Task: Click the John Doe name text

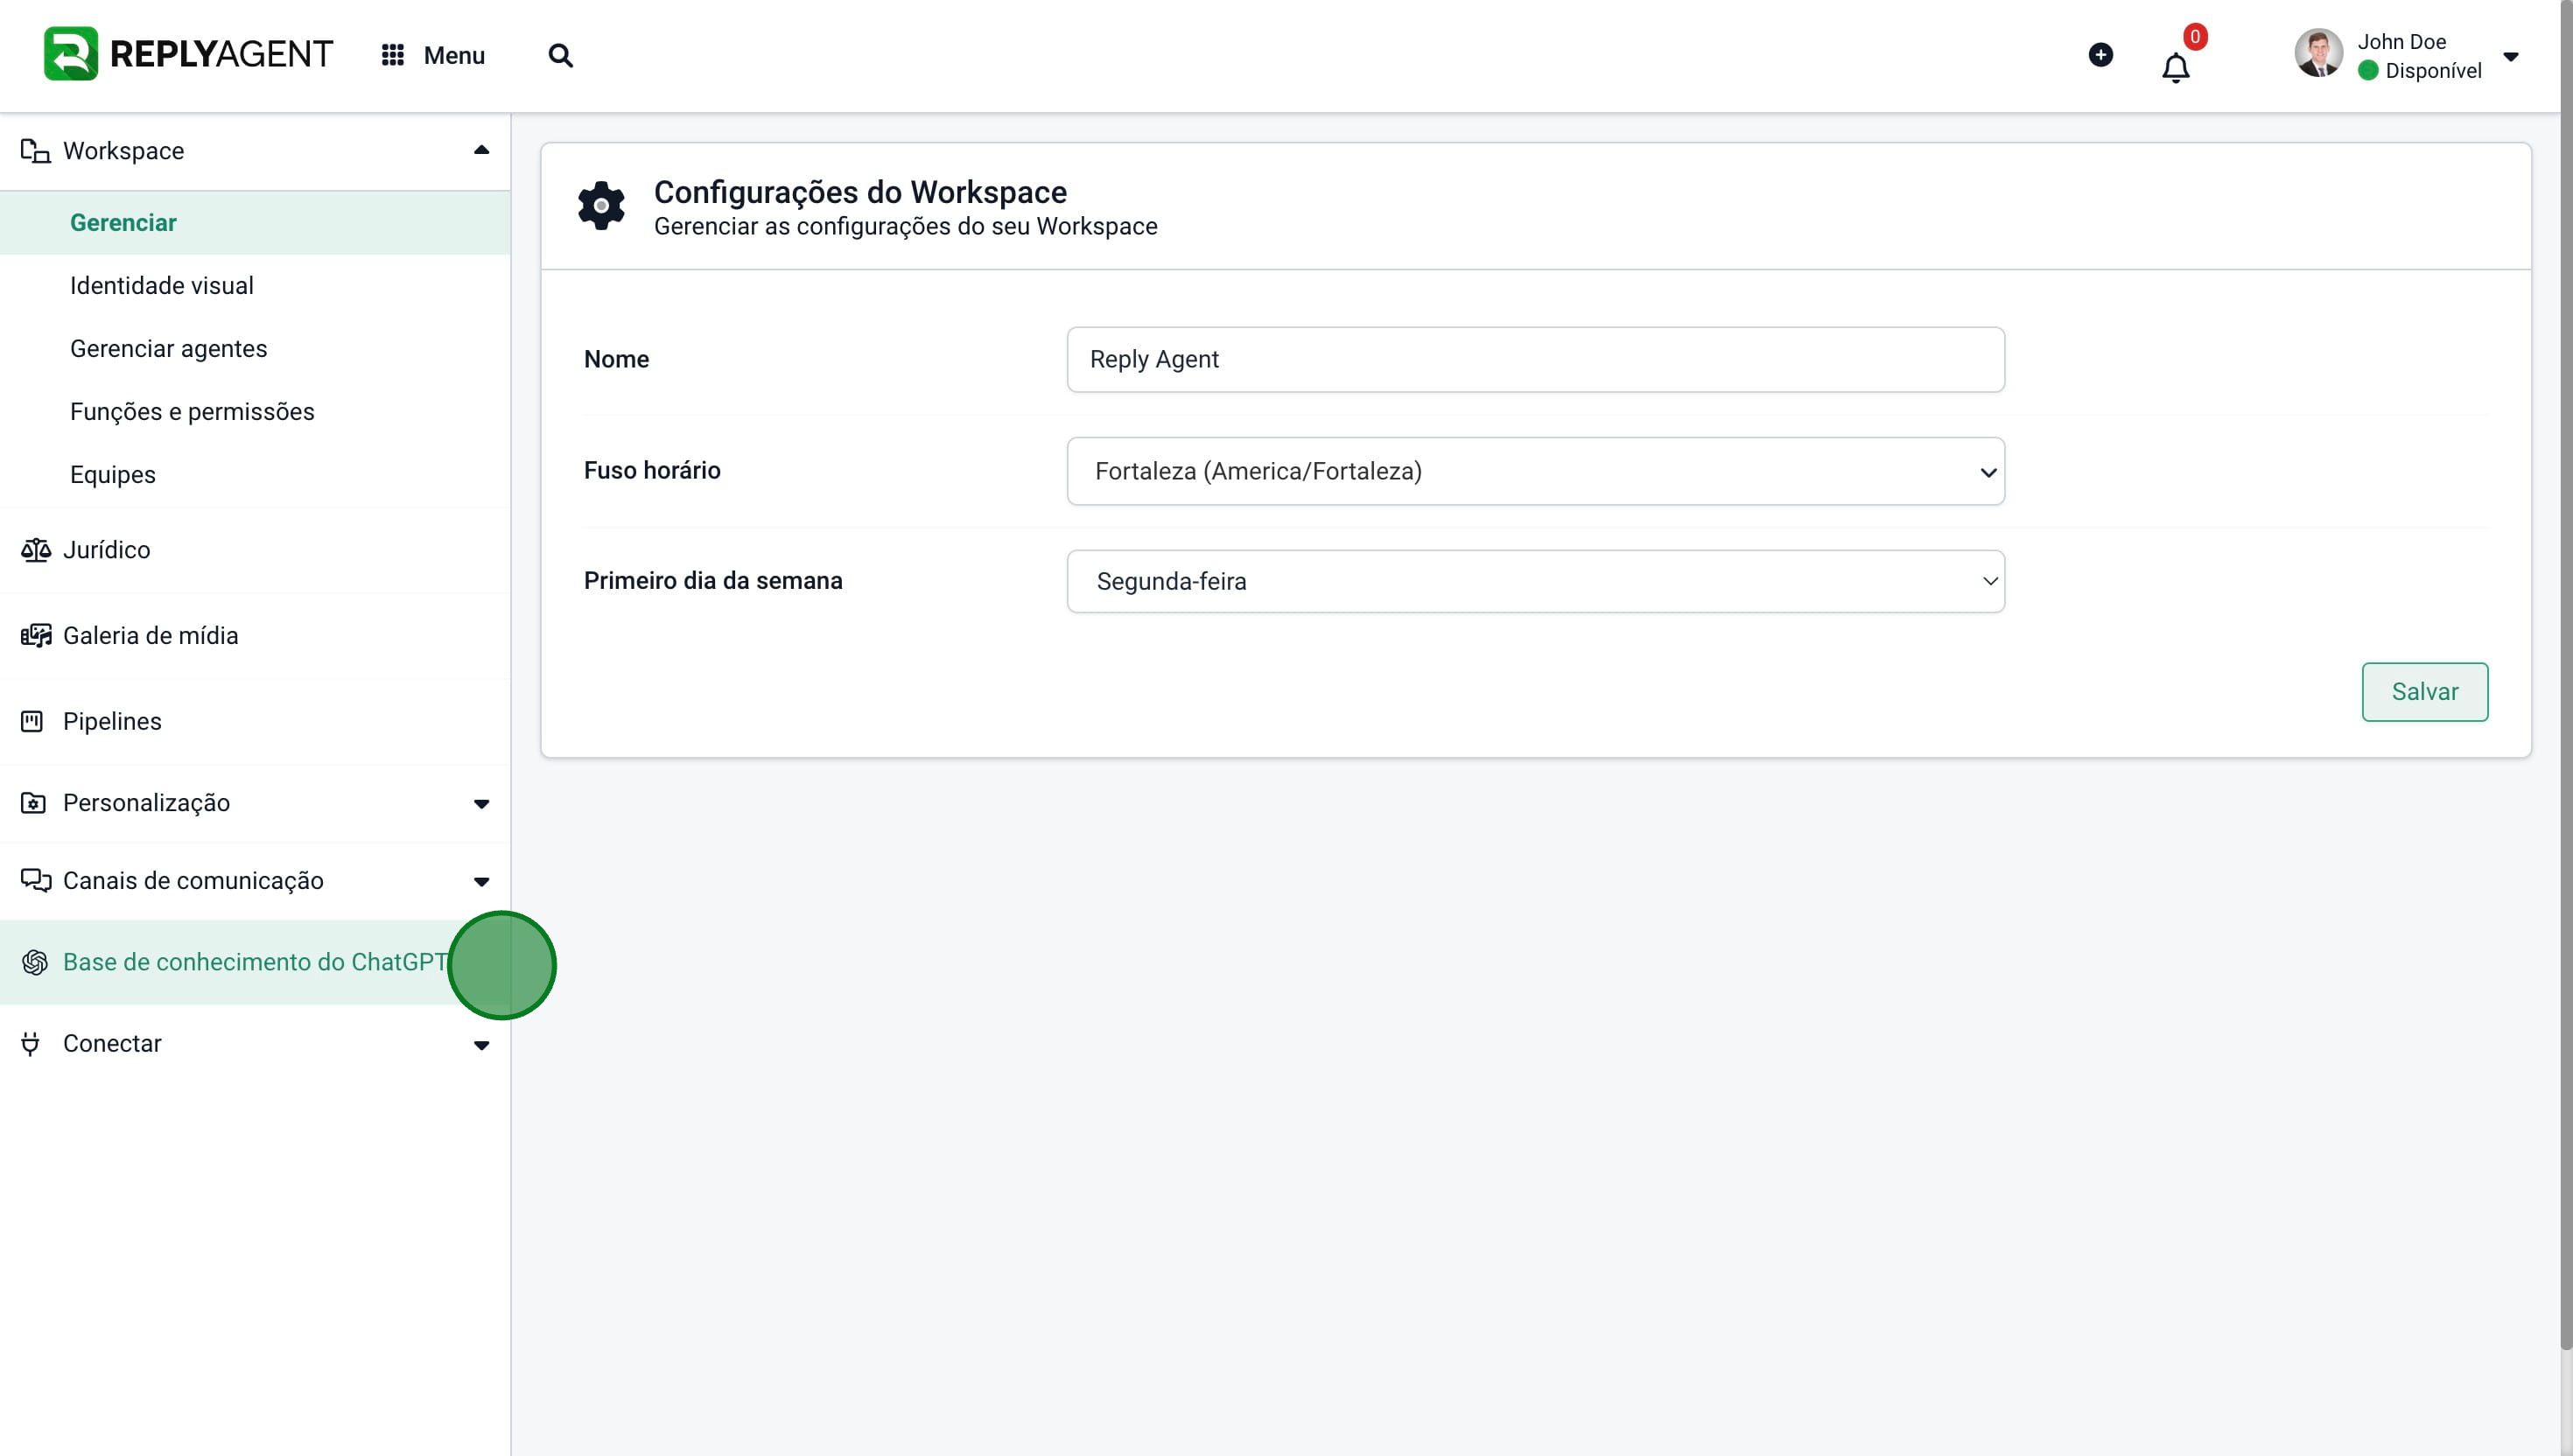Action: click(x=2401, y=42)
